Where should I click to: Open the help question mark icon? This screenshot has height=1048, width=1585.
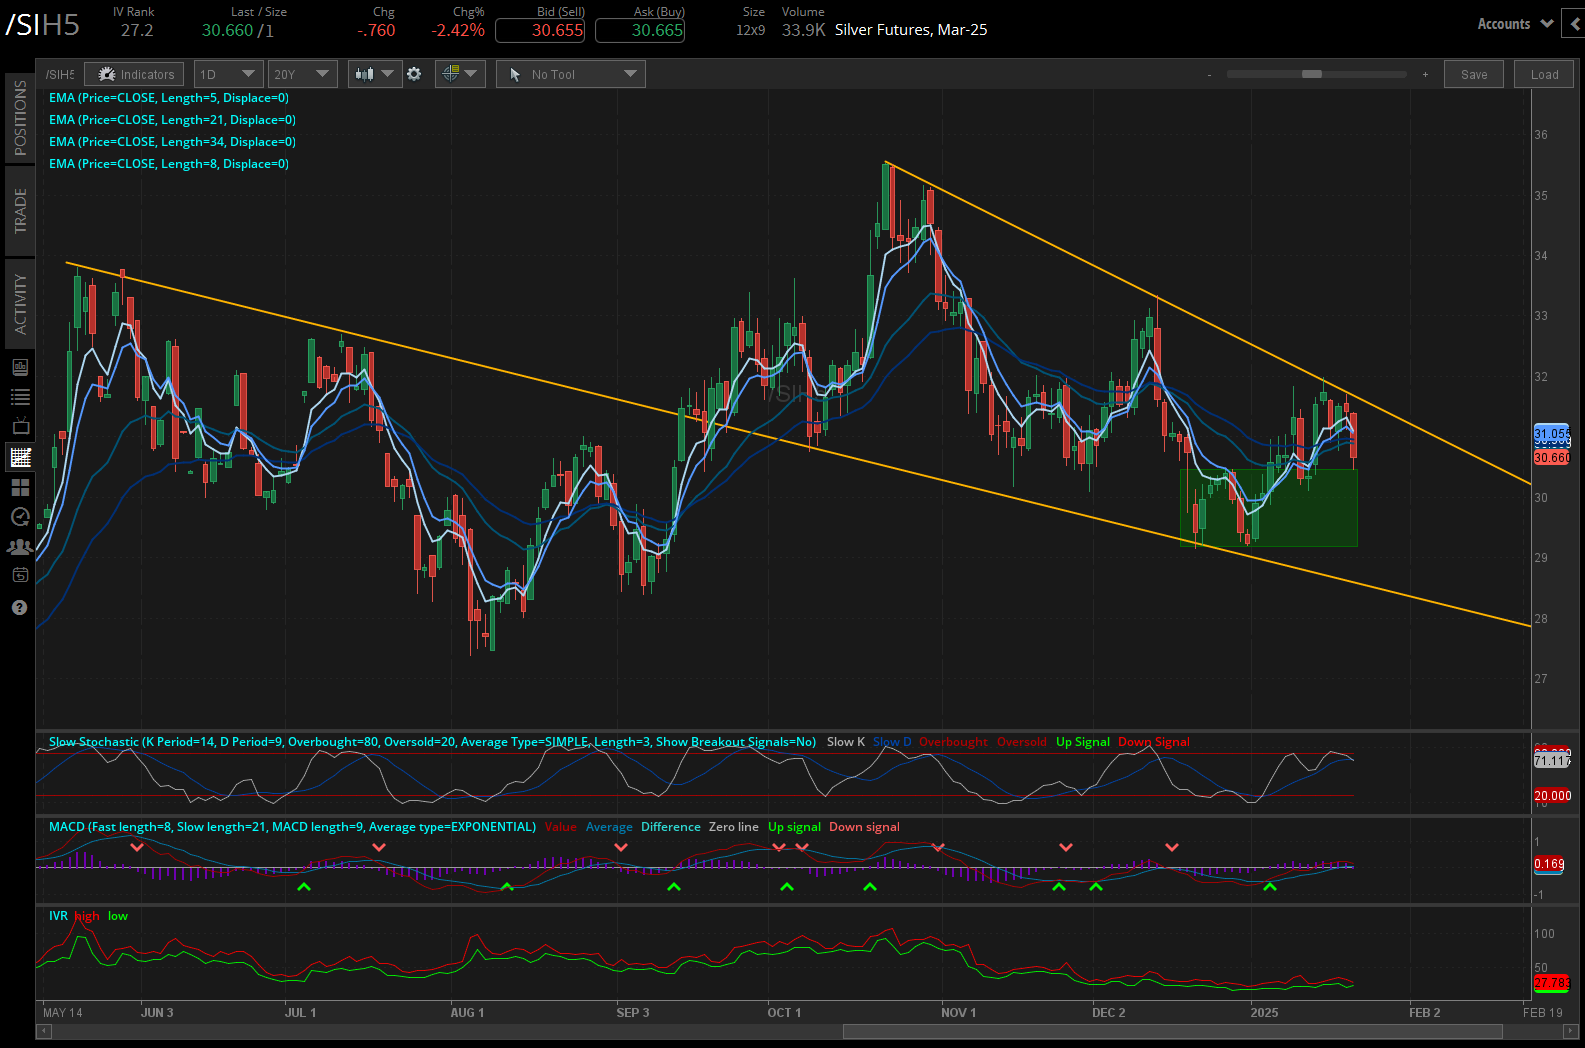(20, 607)
